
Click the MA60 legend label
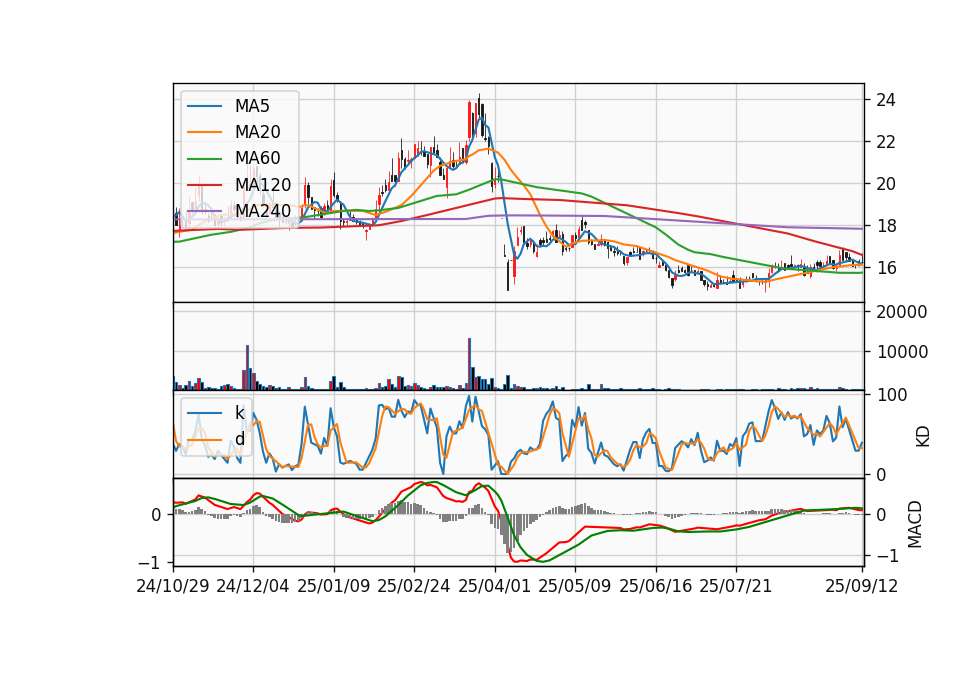[257, 159]
